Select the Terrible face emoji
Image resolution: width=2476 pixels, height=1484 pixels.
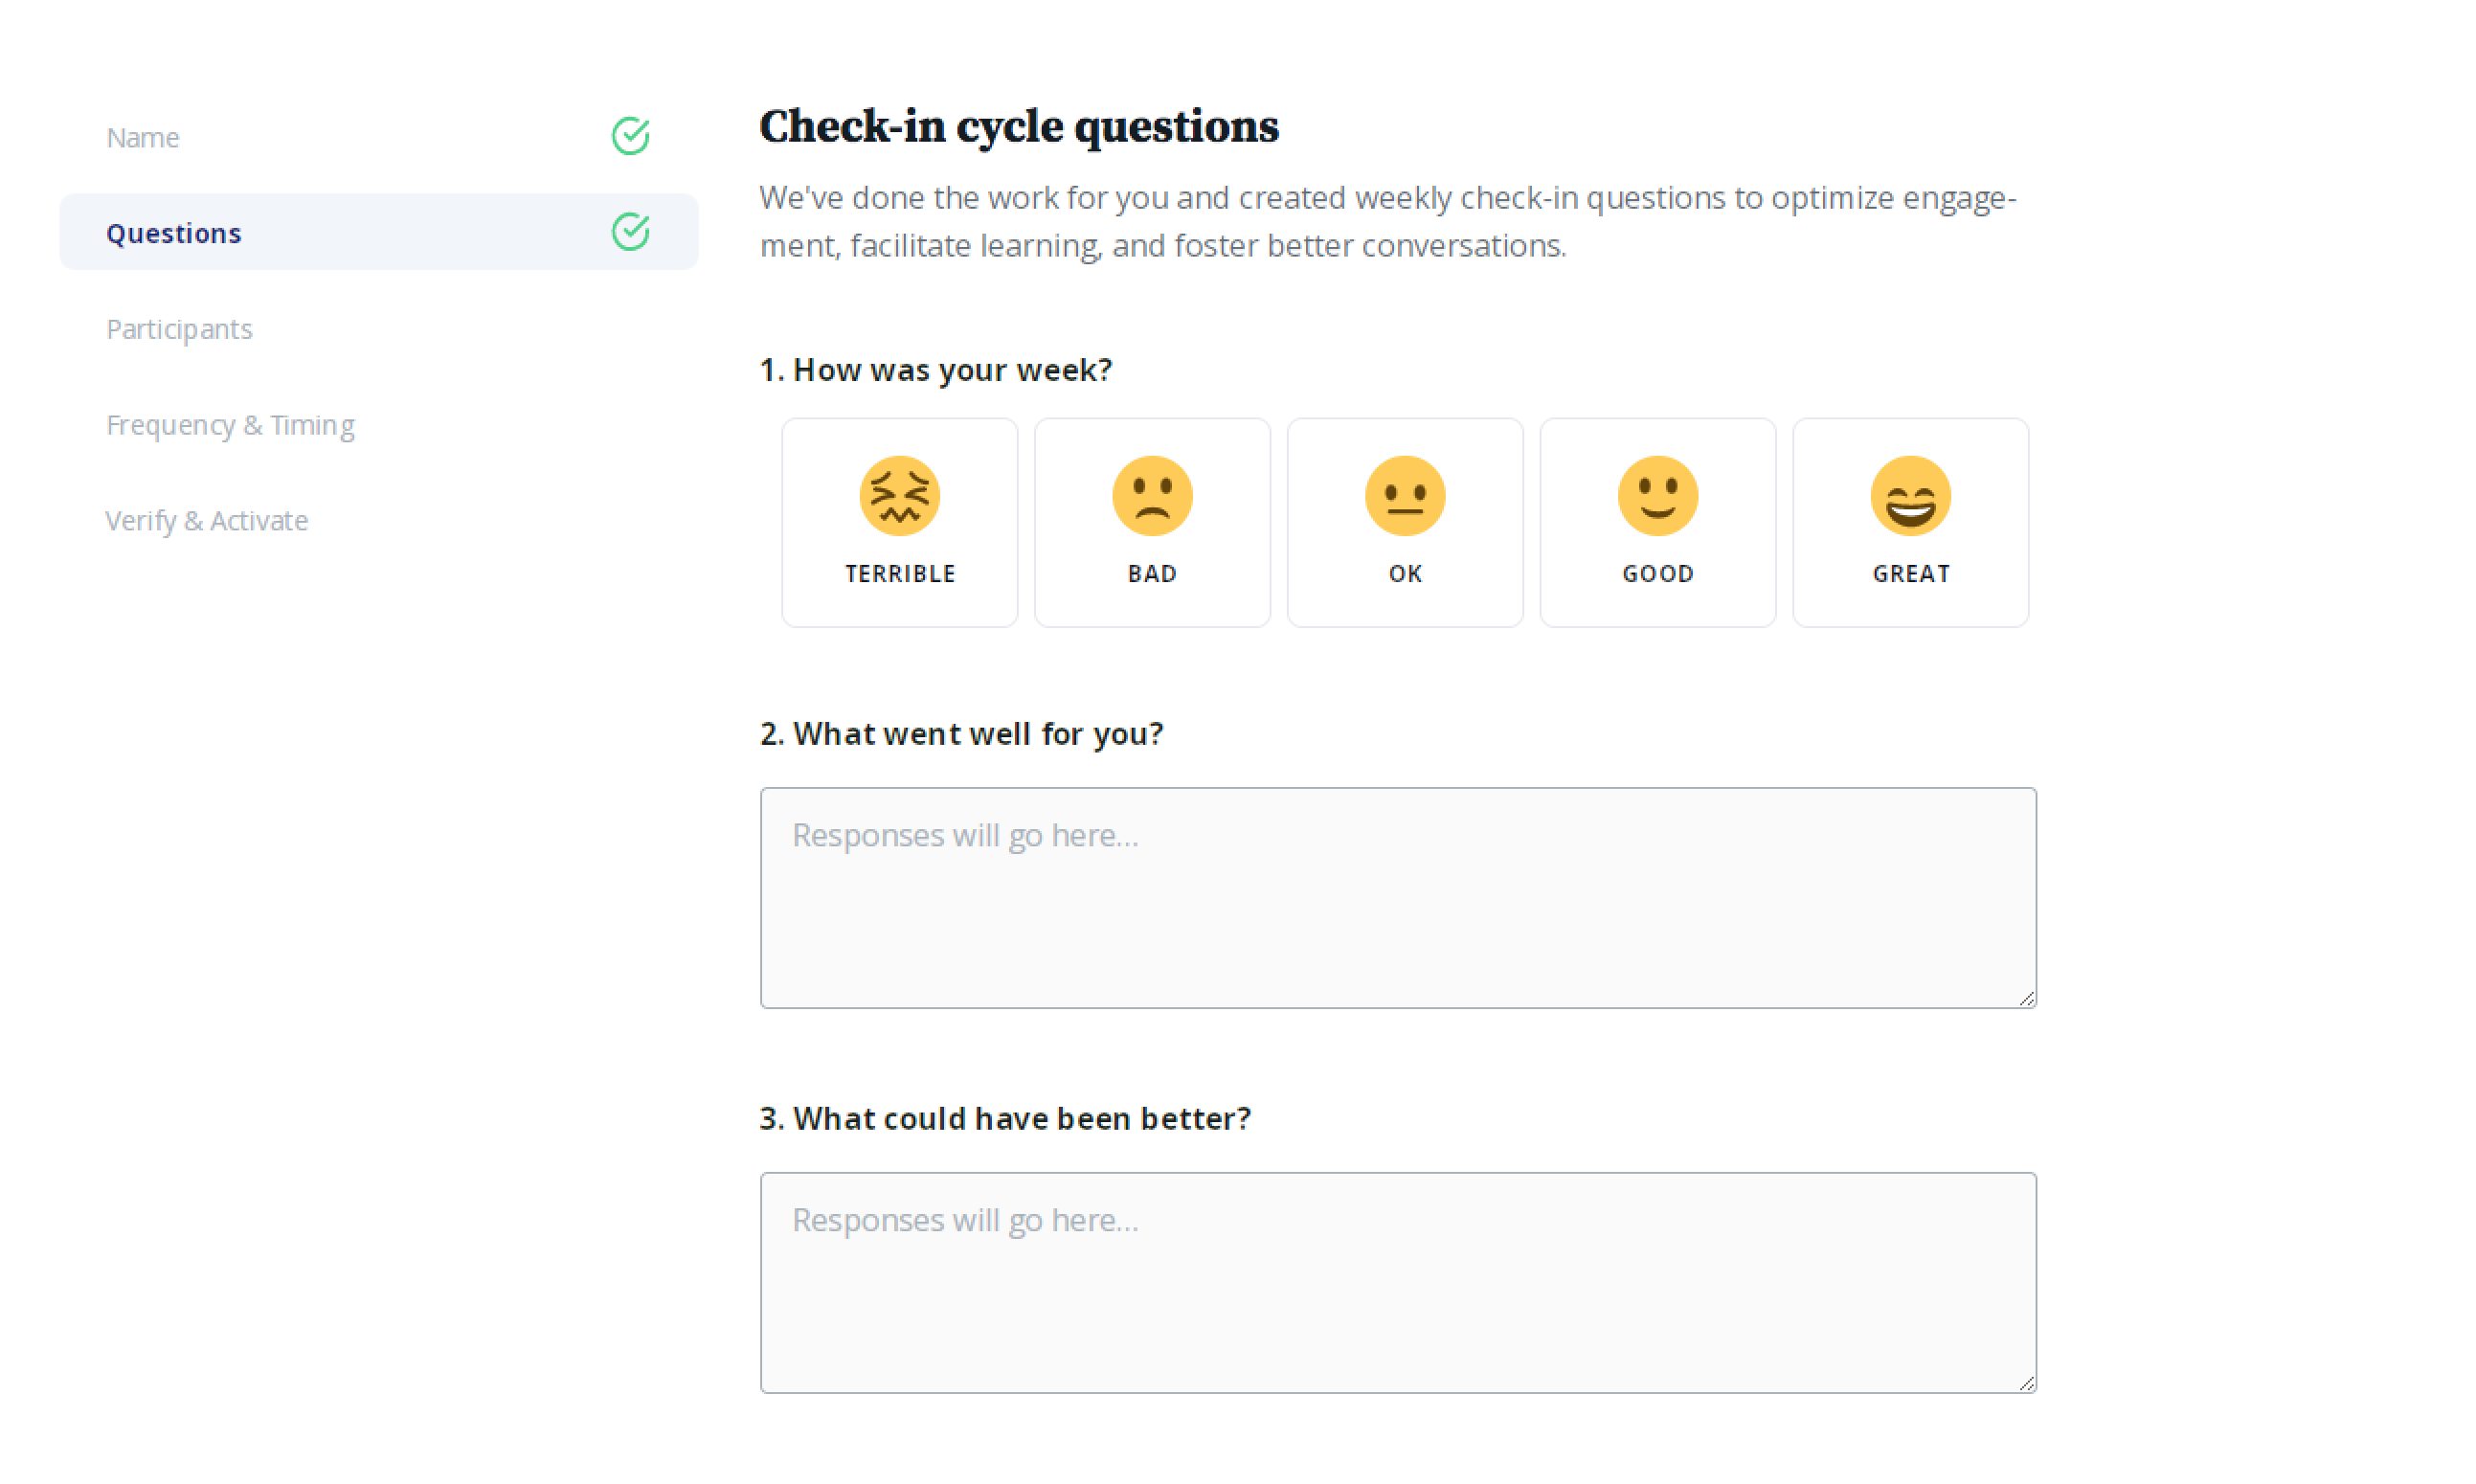[899, 496]
